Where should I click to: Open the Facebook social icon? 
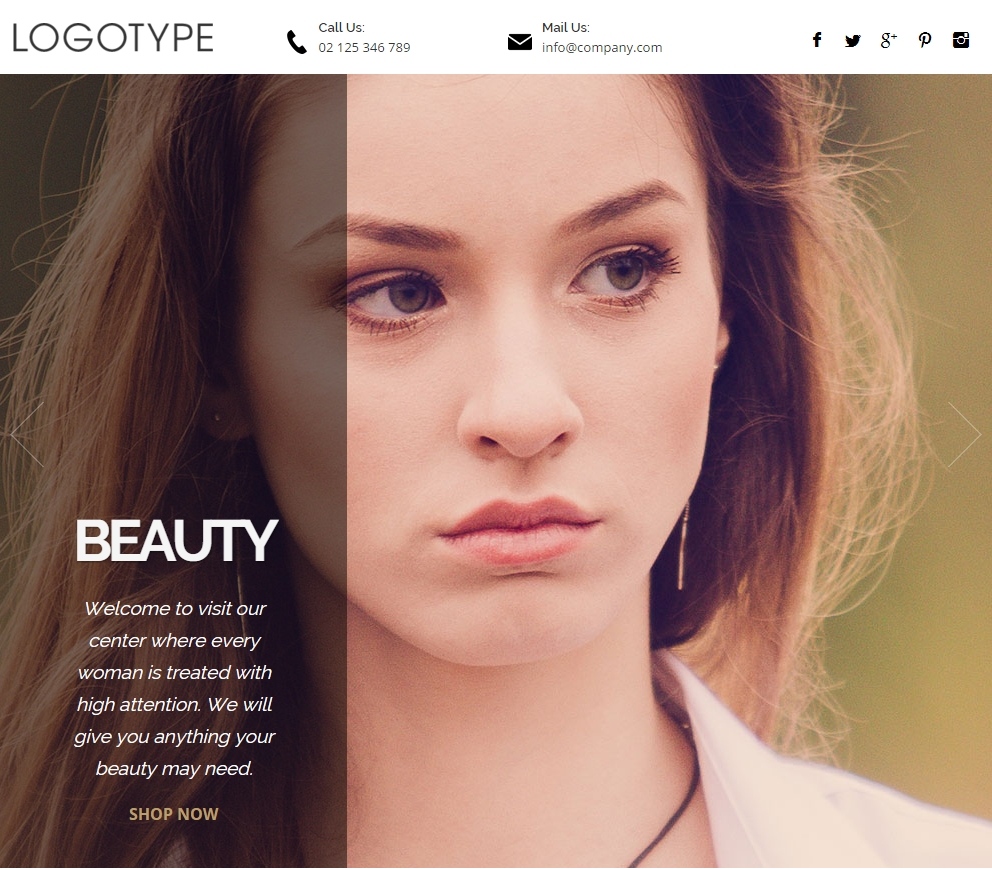point(817,40)
